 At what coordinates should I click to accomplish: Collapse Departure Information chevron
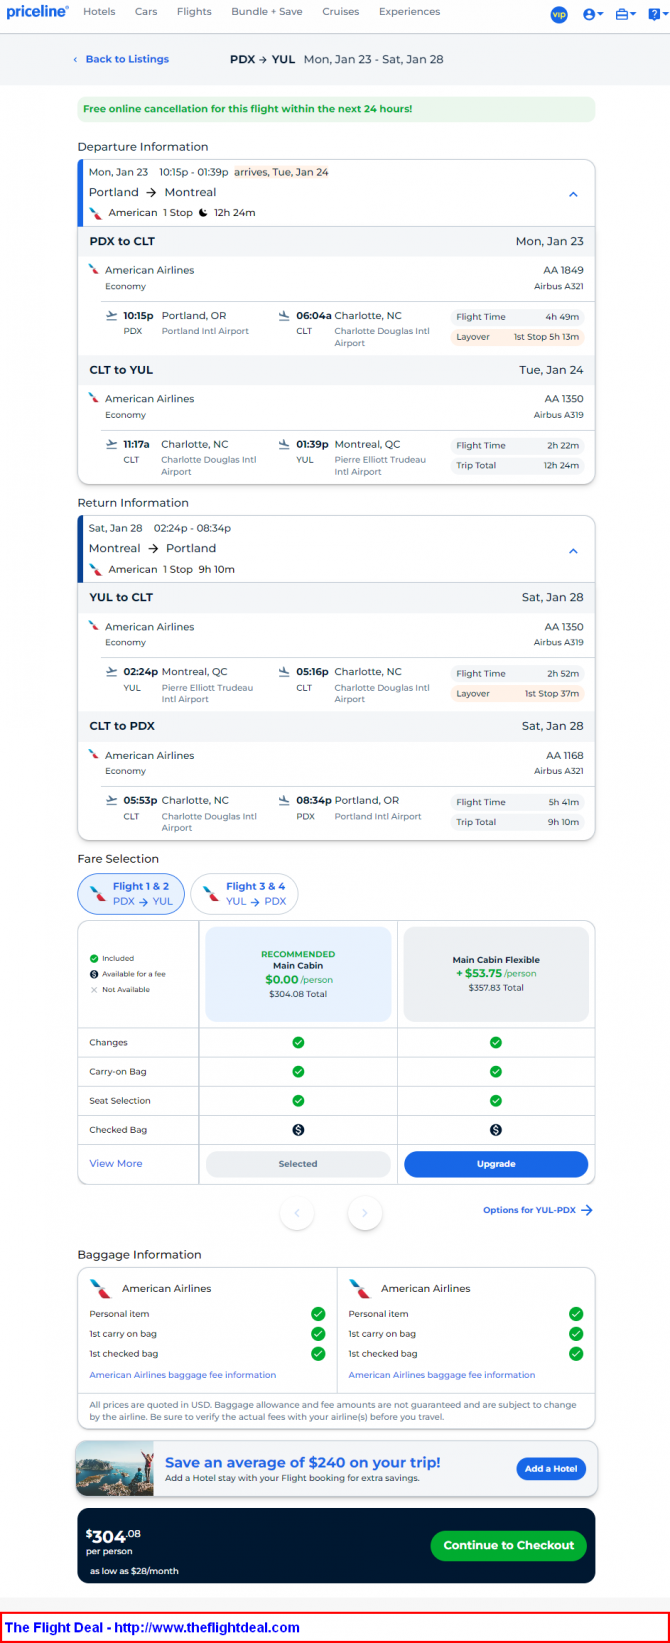[x=573, y=194]
